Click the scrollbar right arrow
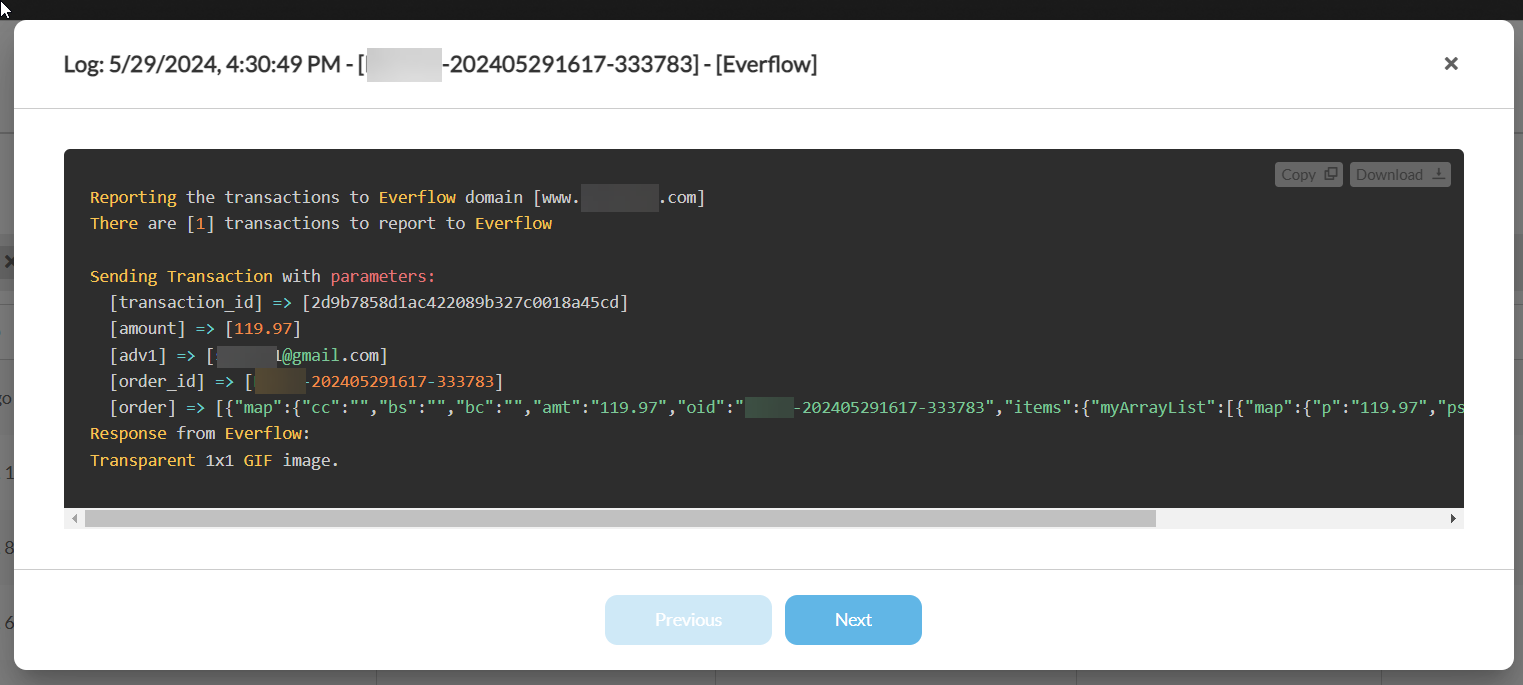The width and height of the screenshot is (1523, 685). [x=1454, y=519]
